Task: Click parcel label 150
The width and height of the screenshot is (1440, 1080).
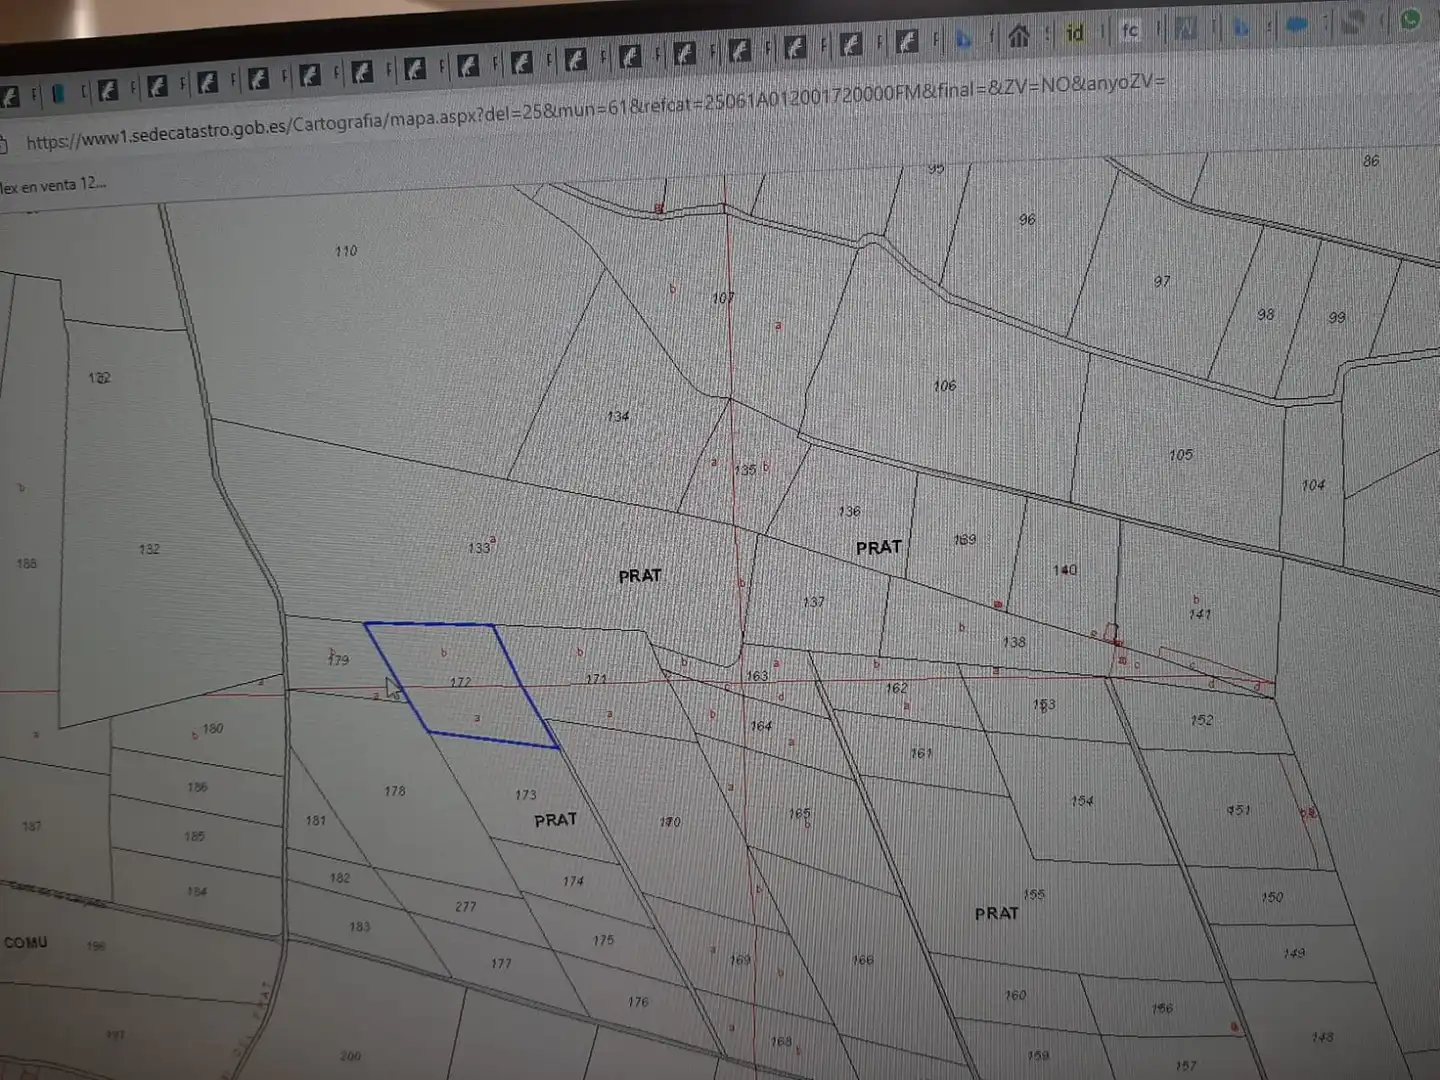Action: 1272,898
